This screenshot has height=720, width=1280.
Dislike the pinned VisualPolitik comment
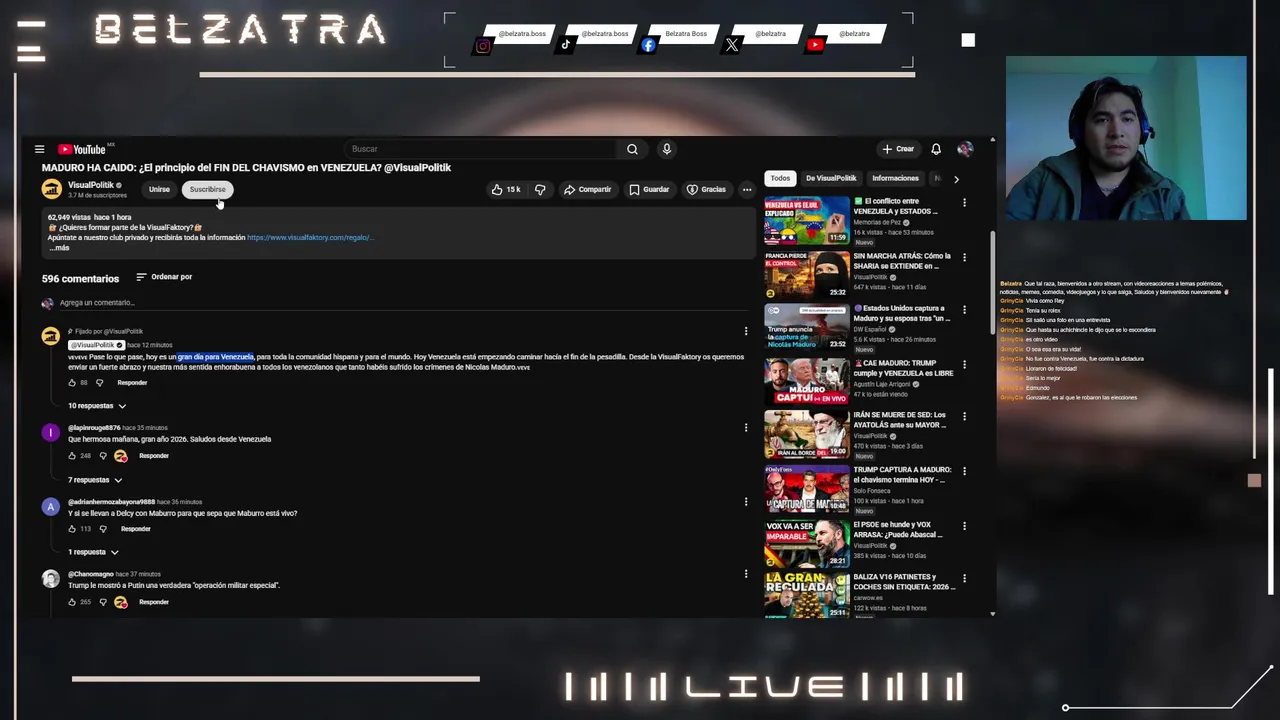[x=100, y=383]
